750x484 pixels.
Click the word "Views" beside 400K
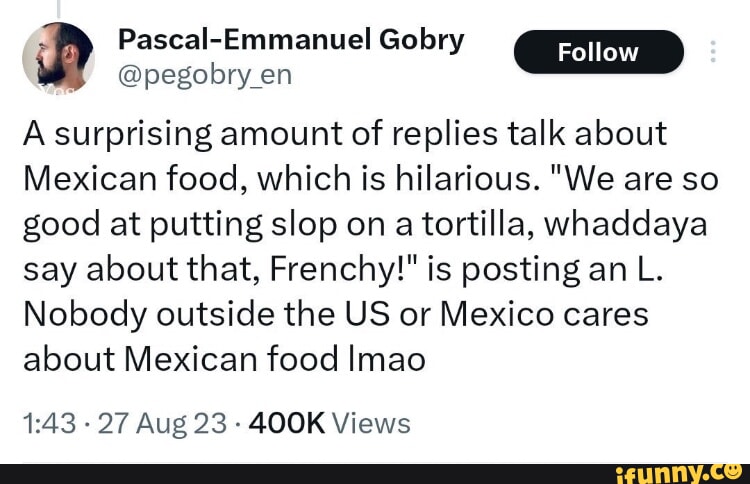click(x=370, y=423)
